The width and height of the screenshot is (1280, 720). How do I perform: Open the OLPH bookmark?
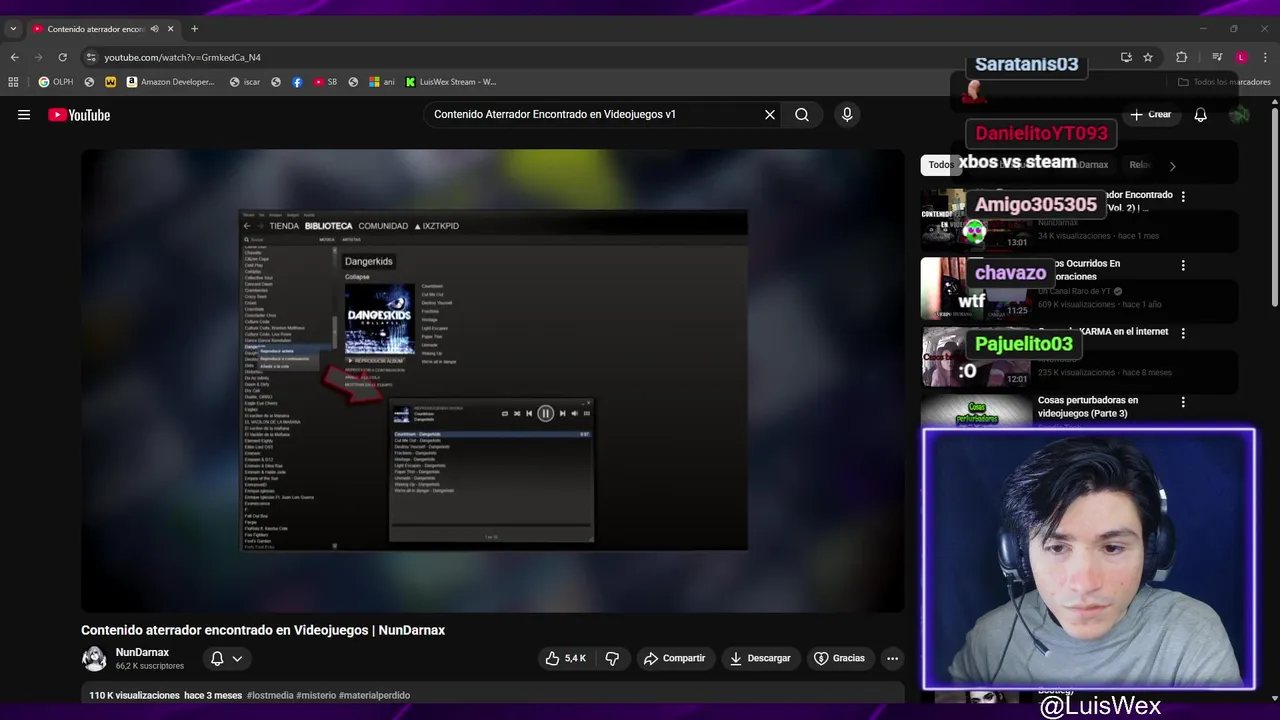tap(56, 82)
